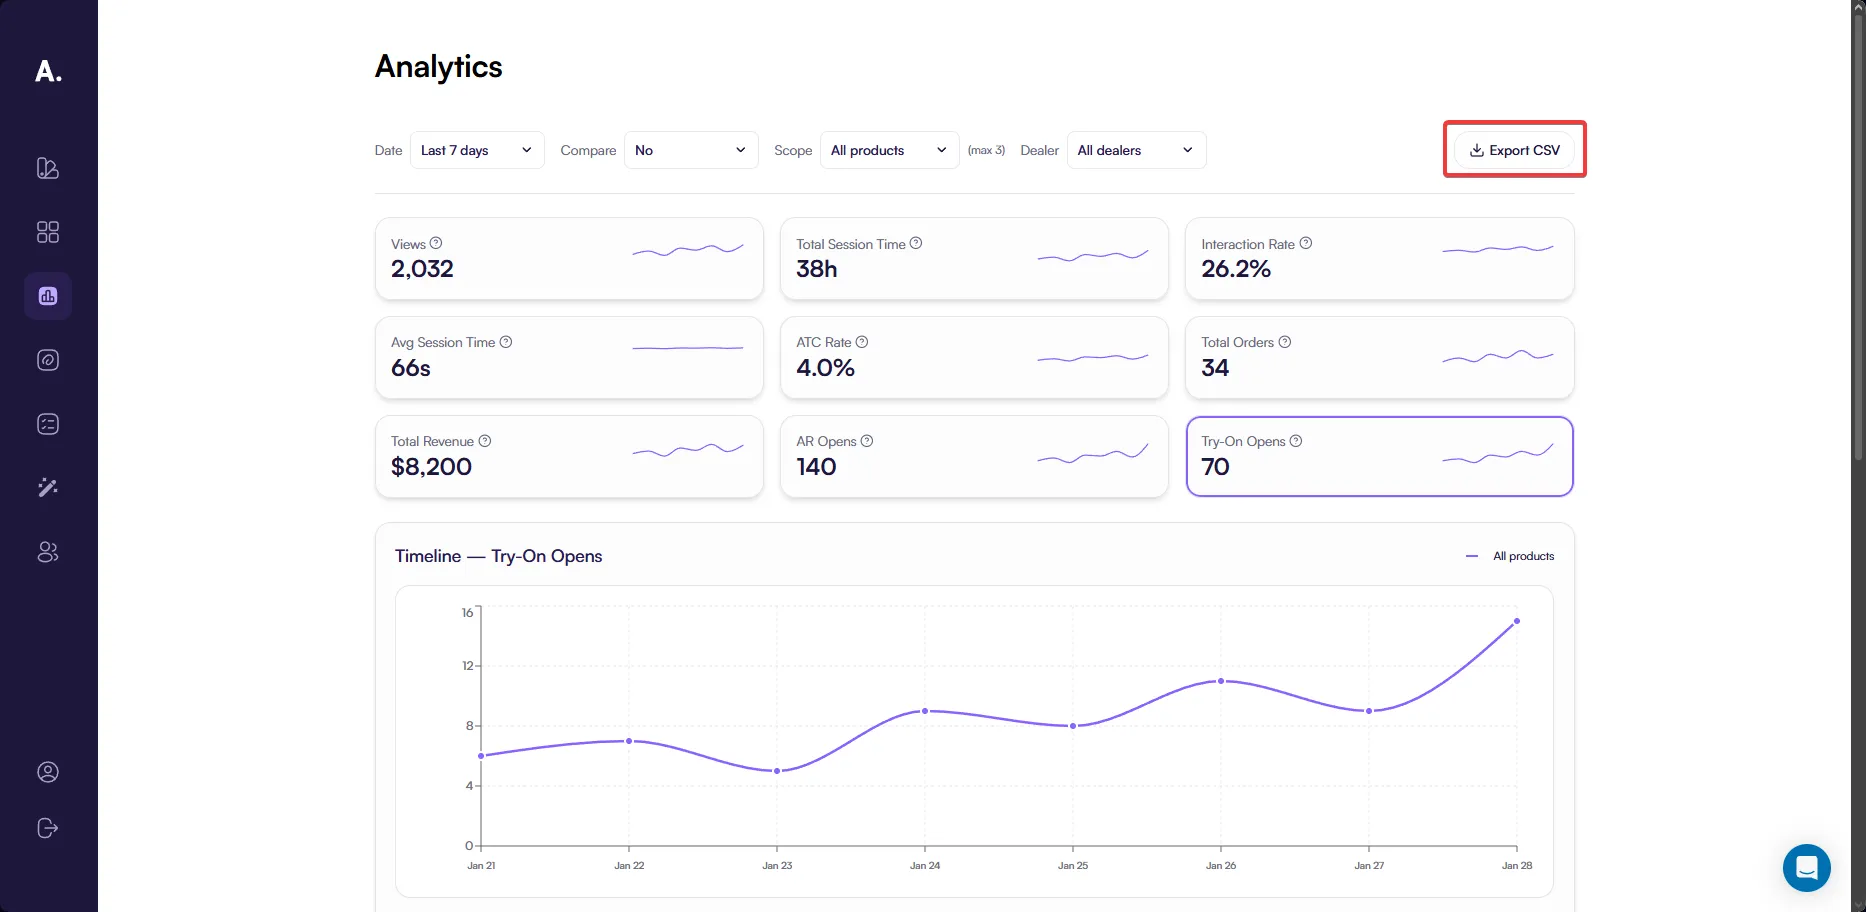1866x912 pixels.
Task: Click the Export CSV button
Action: click(x=1514, y=150)
